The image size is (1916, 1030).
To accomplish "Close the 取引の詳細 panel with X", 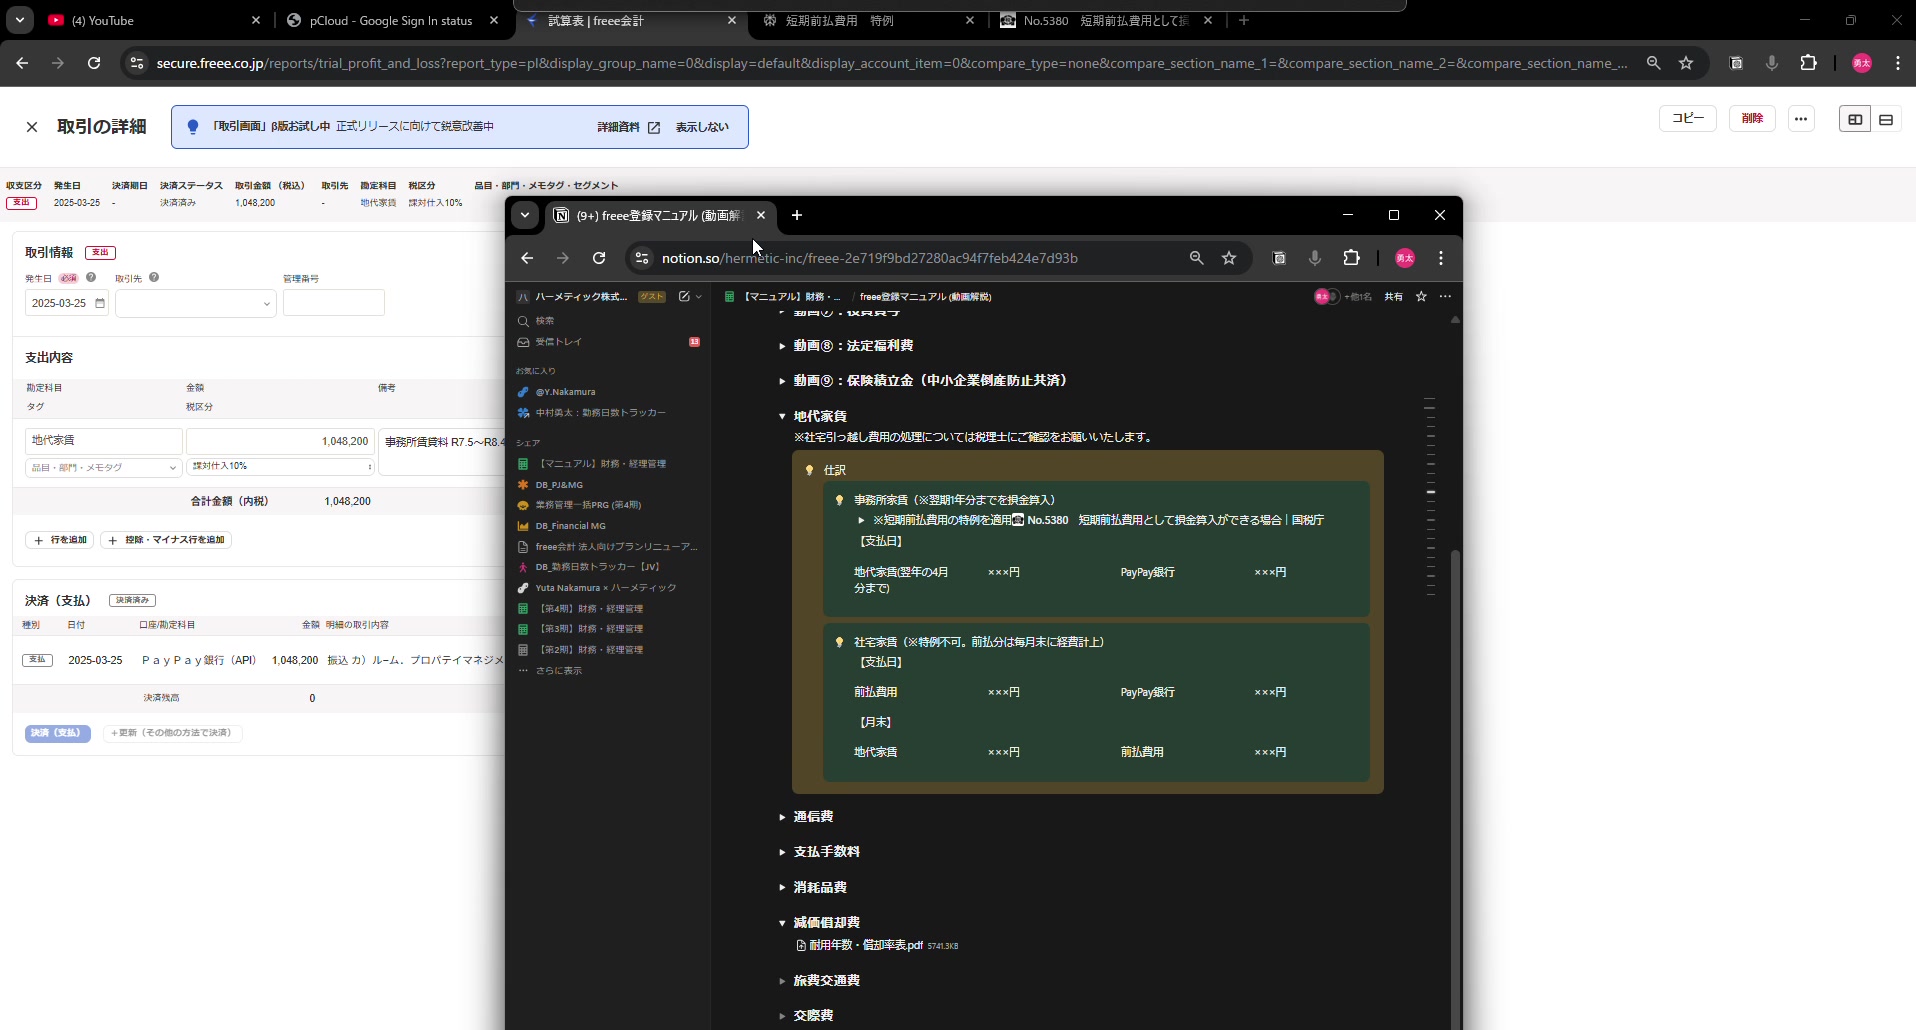I will (32, 127).
